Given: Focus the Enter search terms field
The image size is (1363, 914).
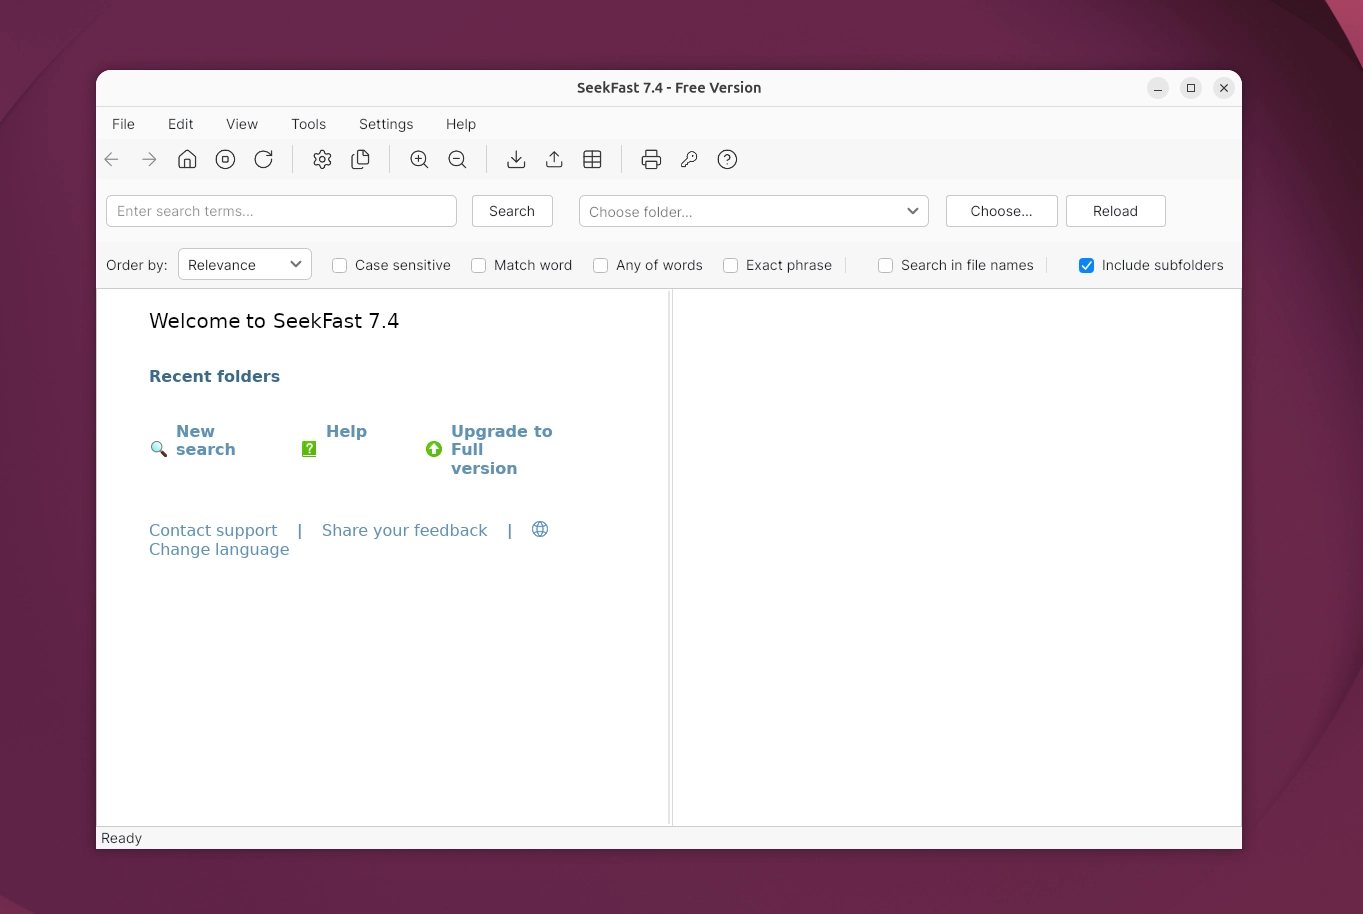Looking at the screenshot, I should click(281, 211).
